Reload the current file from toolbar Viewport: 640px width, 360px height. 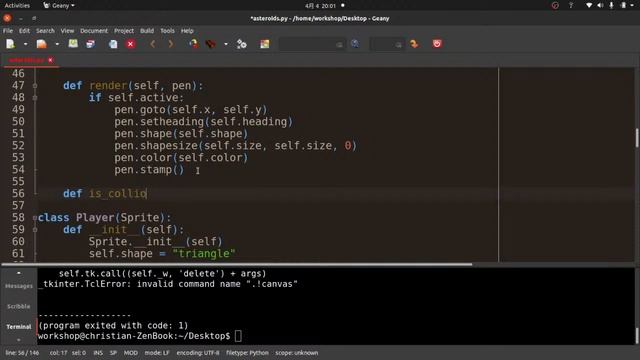[113, 44]
